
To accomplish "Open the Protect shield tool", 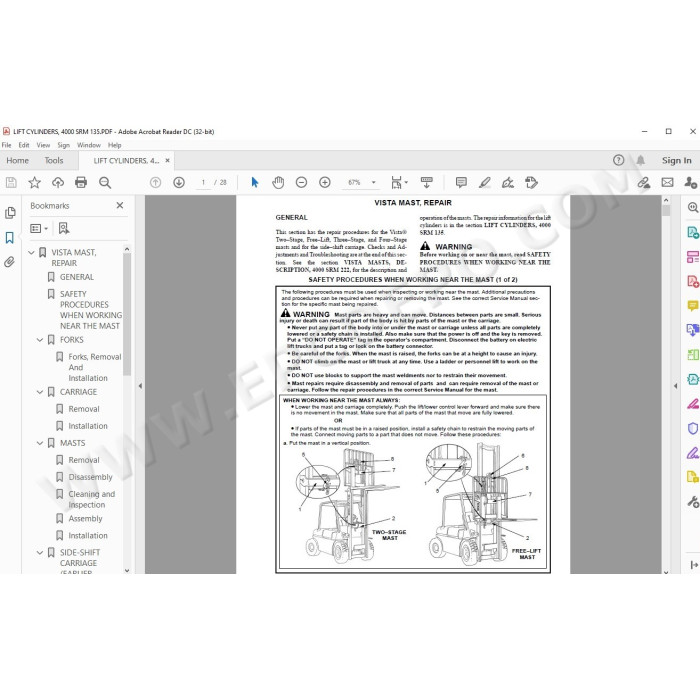I will click(692, 429).
